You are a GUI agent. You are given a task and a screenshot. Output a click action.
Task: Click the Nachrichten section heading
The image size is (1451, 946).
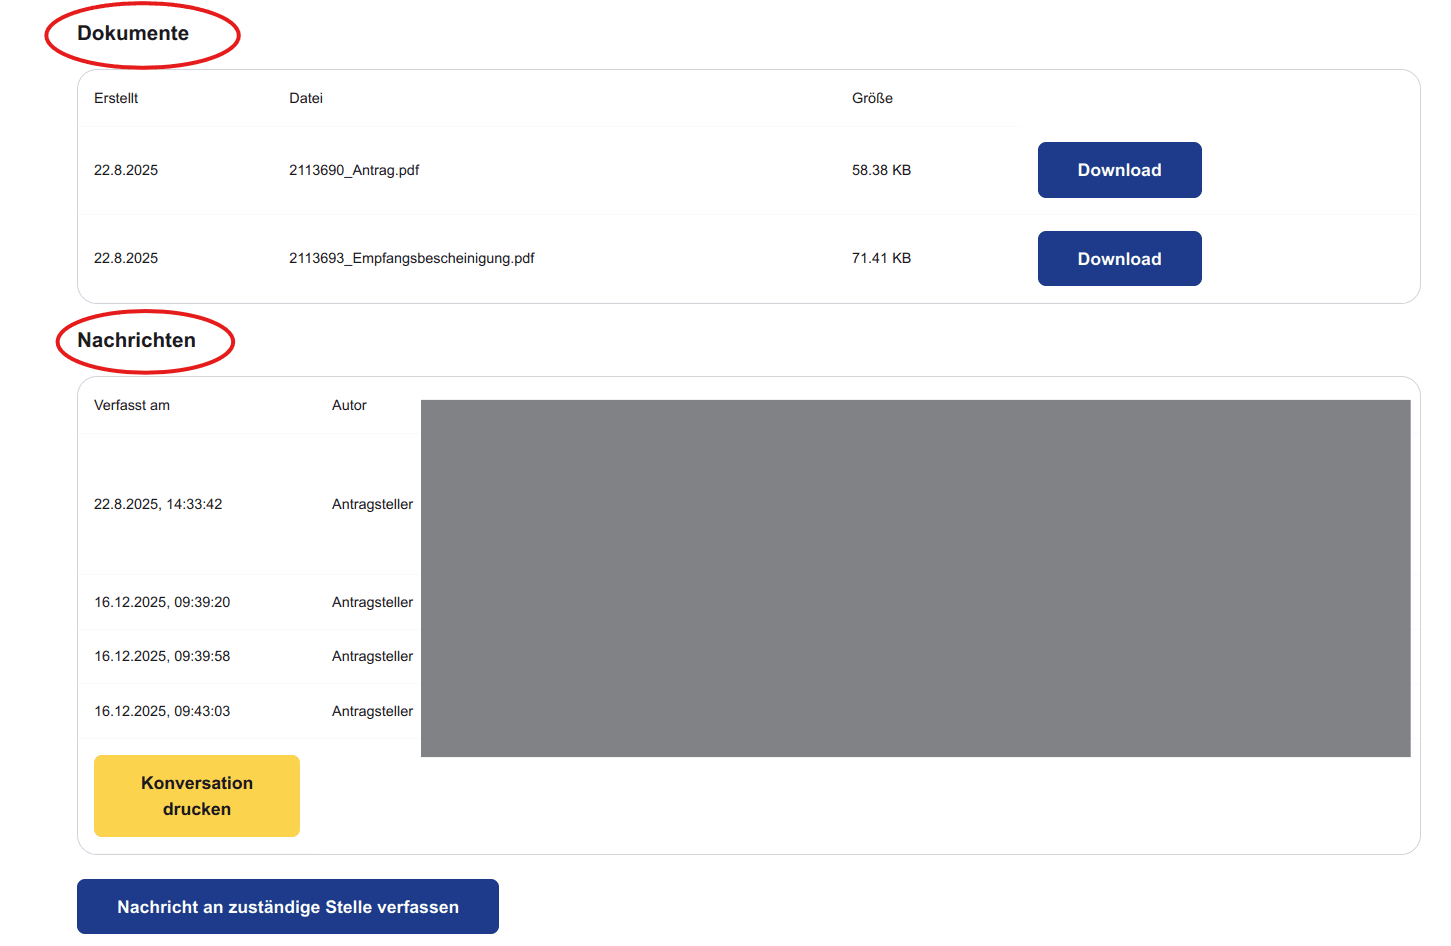point(136,340)
